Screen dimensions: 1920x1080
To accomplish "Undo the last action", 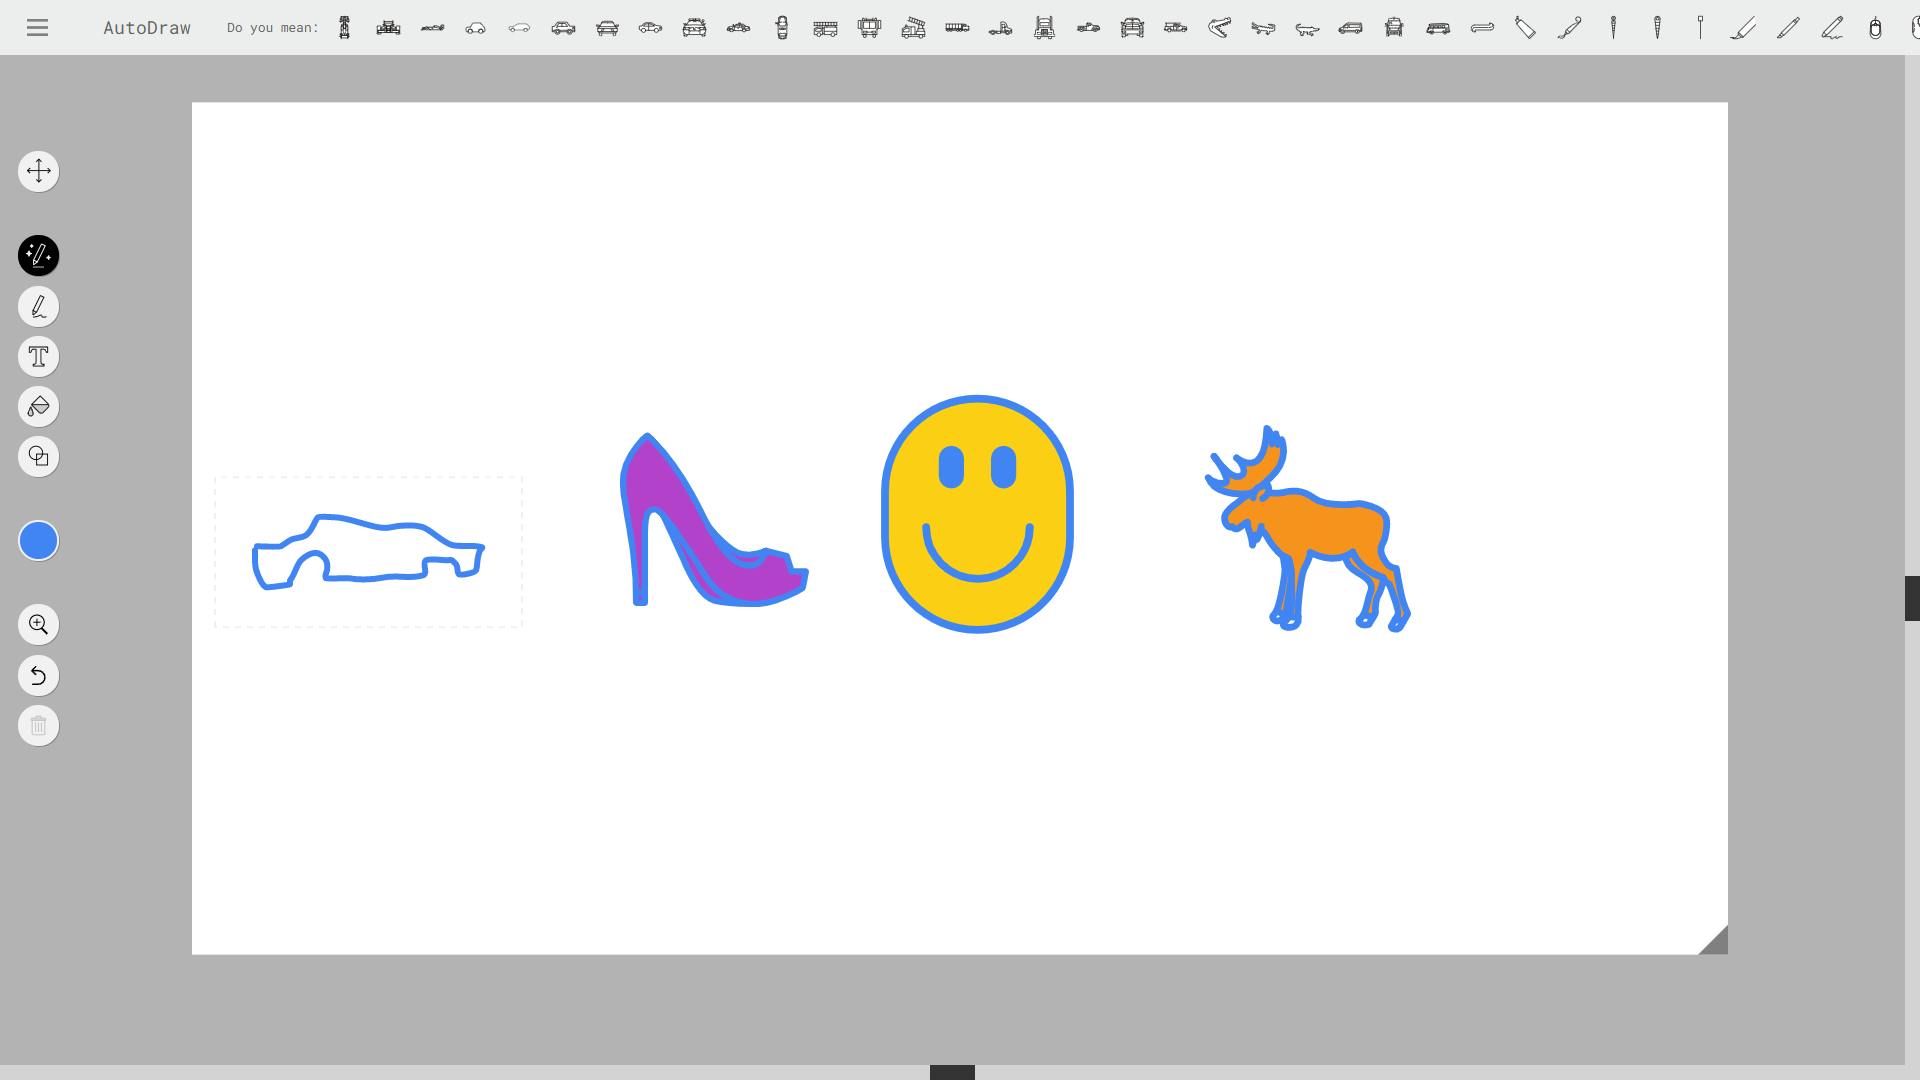I will point(38,676).
